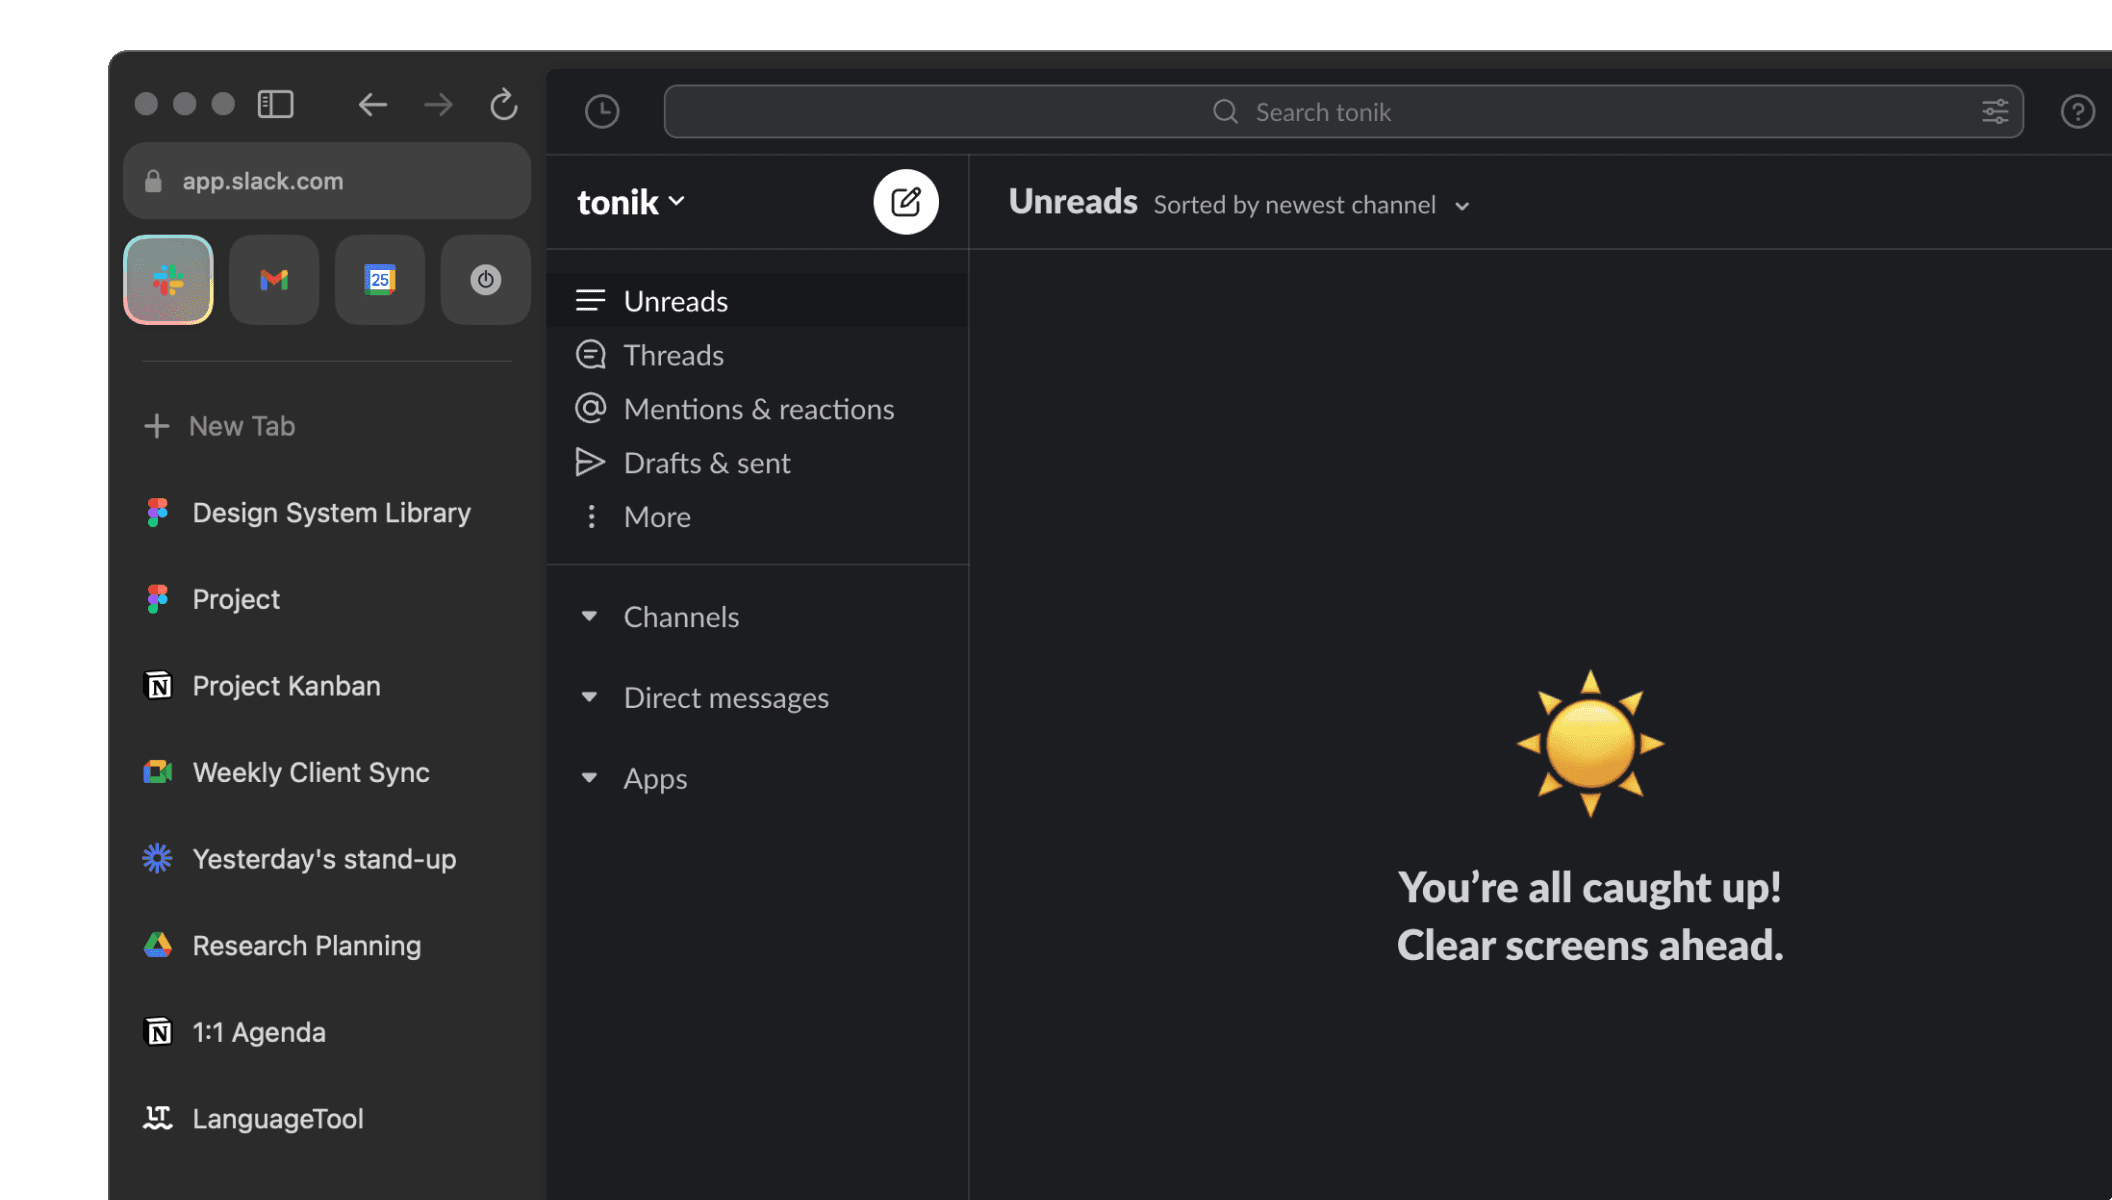Click the pinned Slack tab icon
Viewport: 2112px width, 1200px height.
[168, 280]
